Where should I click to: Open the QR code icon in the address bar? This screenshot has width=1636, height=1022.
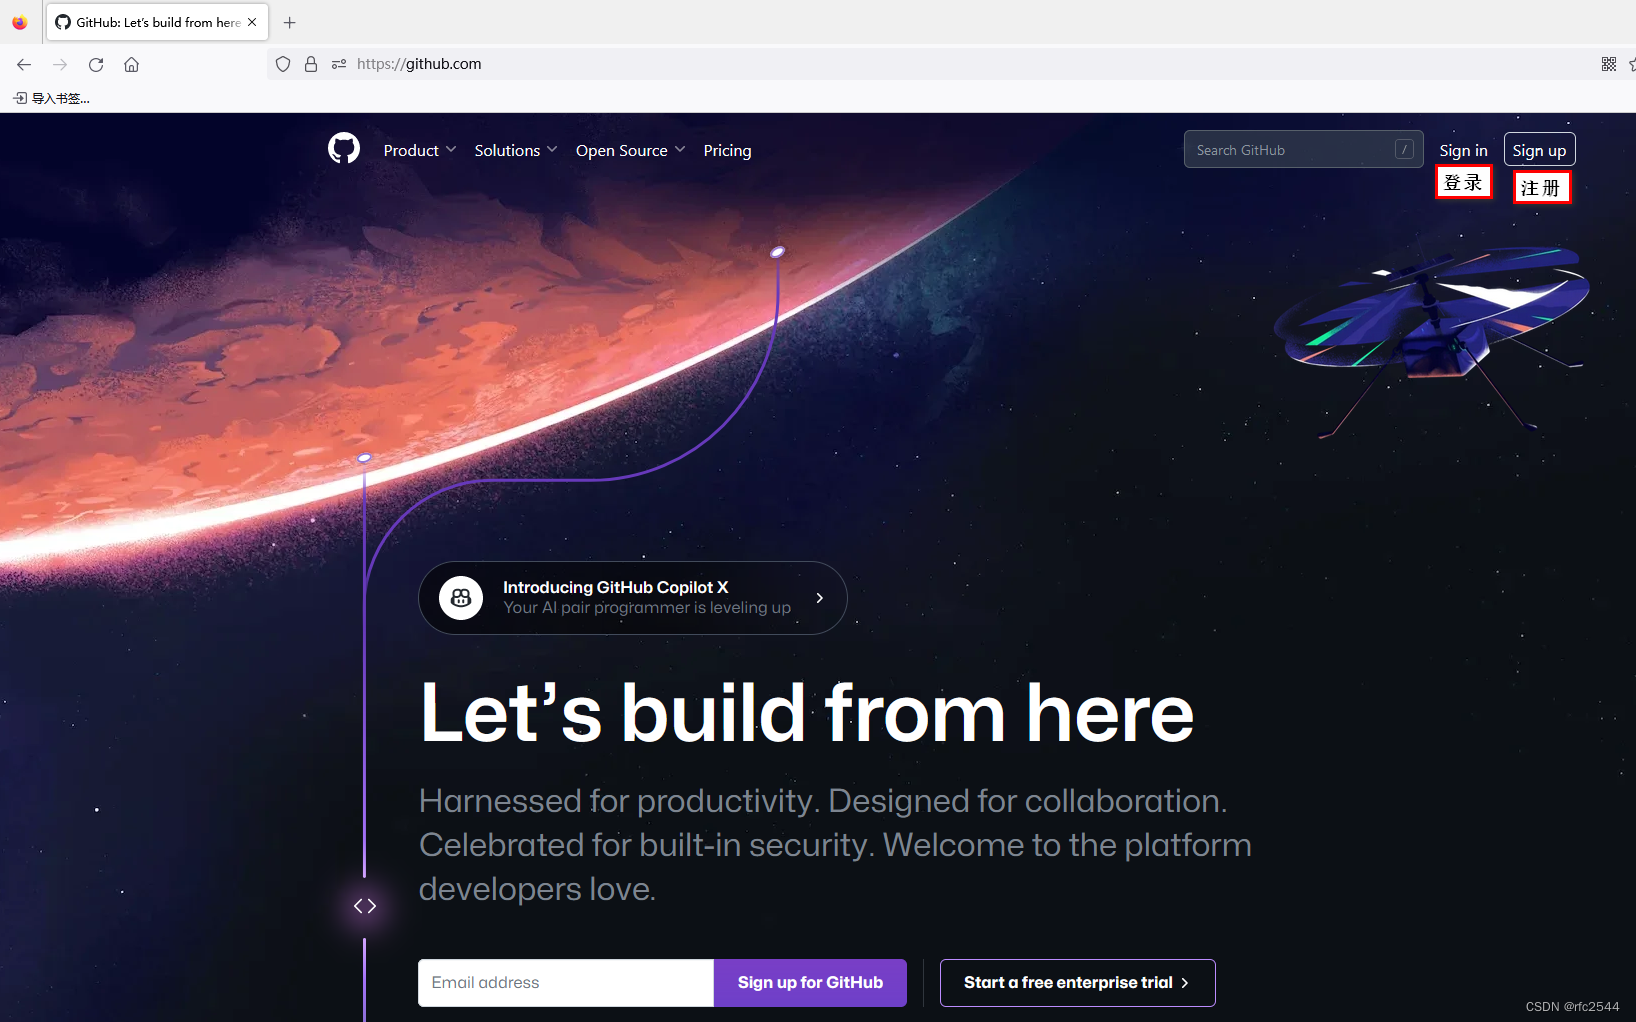1609,64
